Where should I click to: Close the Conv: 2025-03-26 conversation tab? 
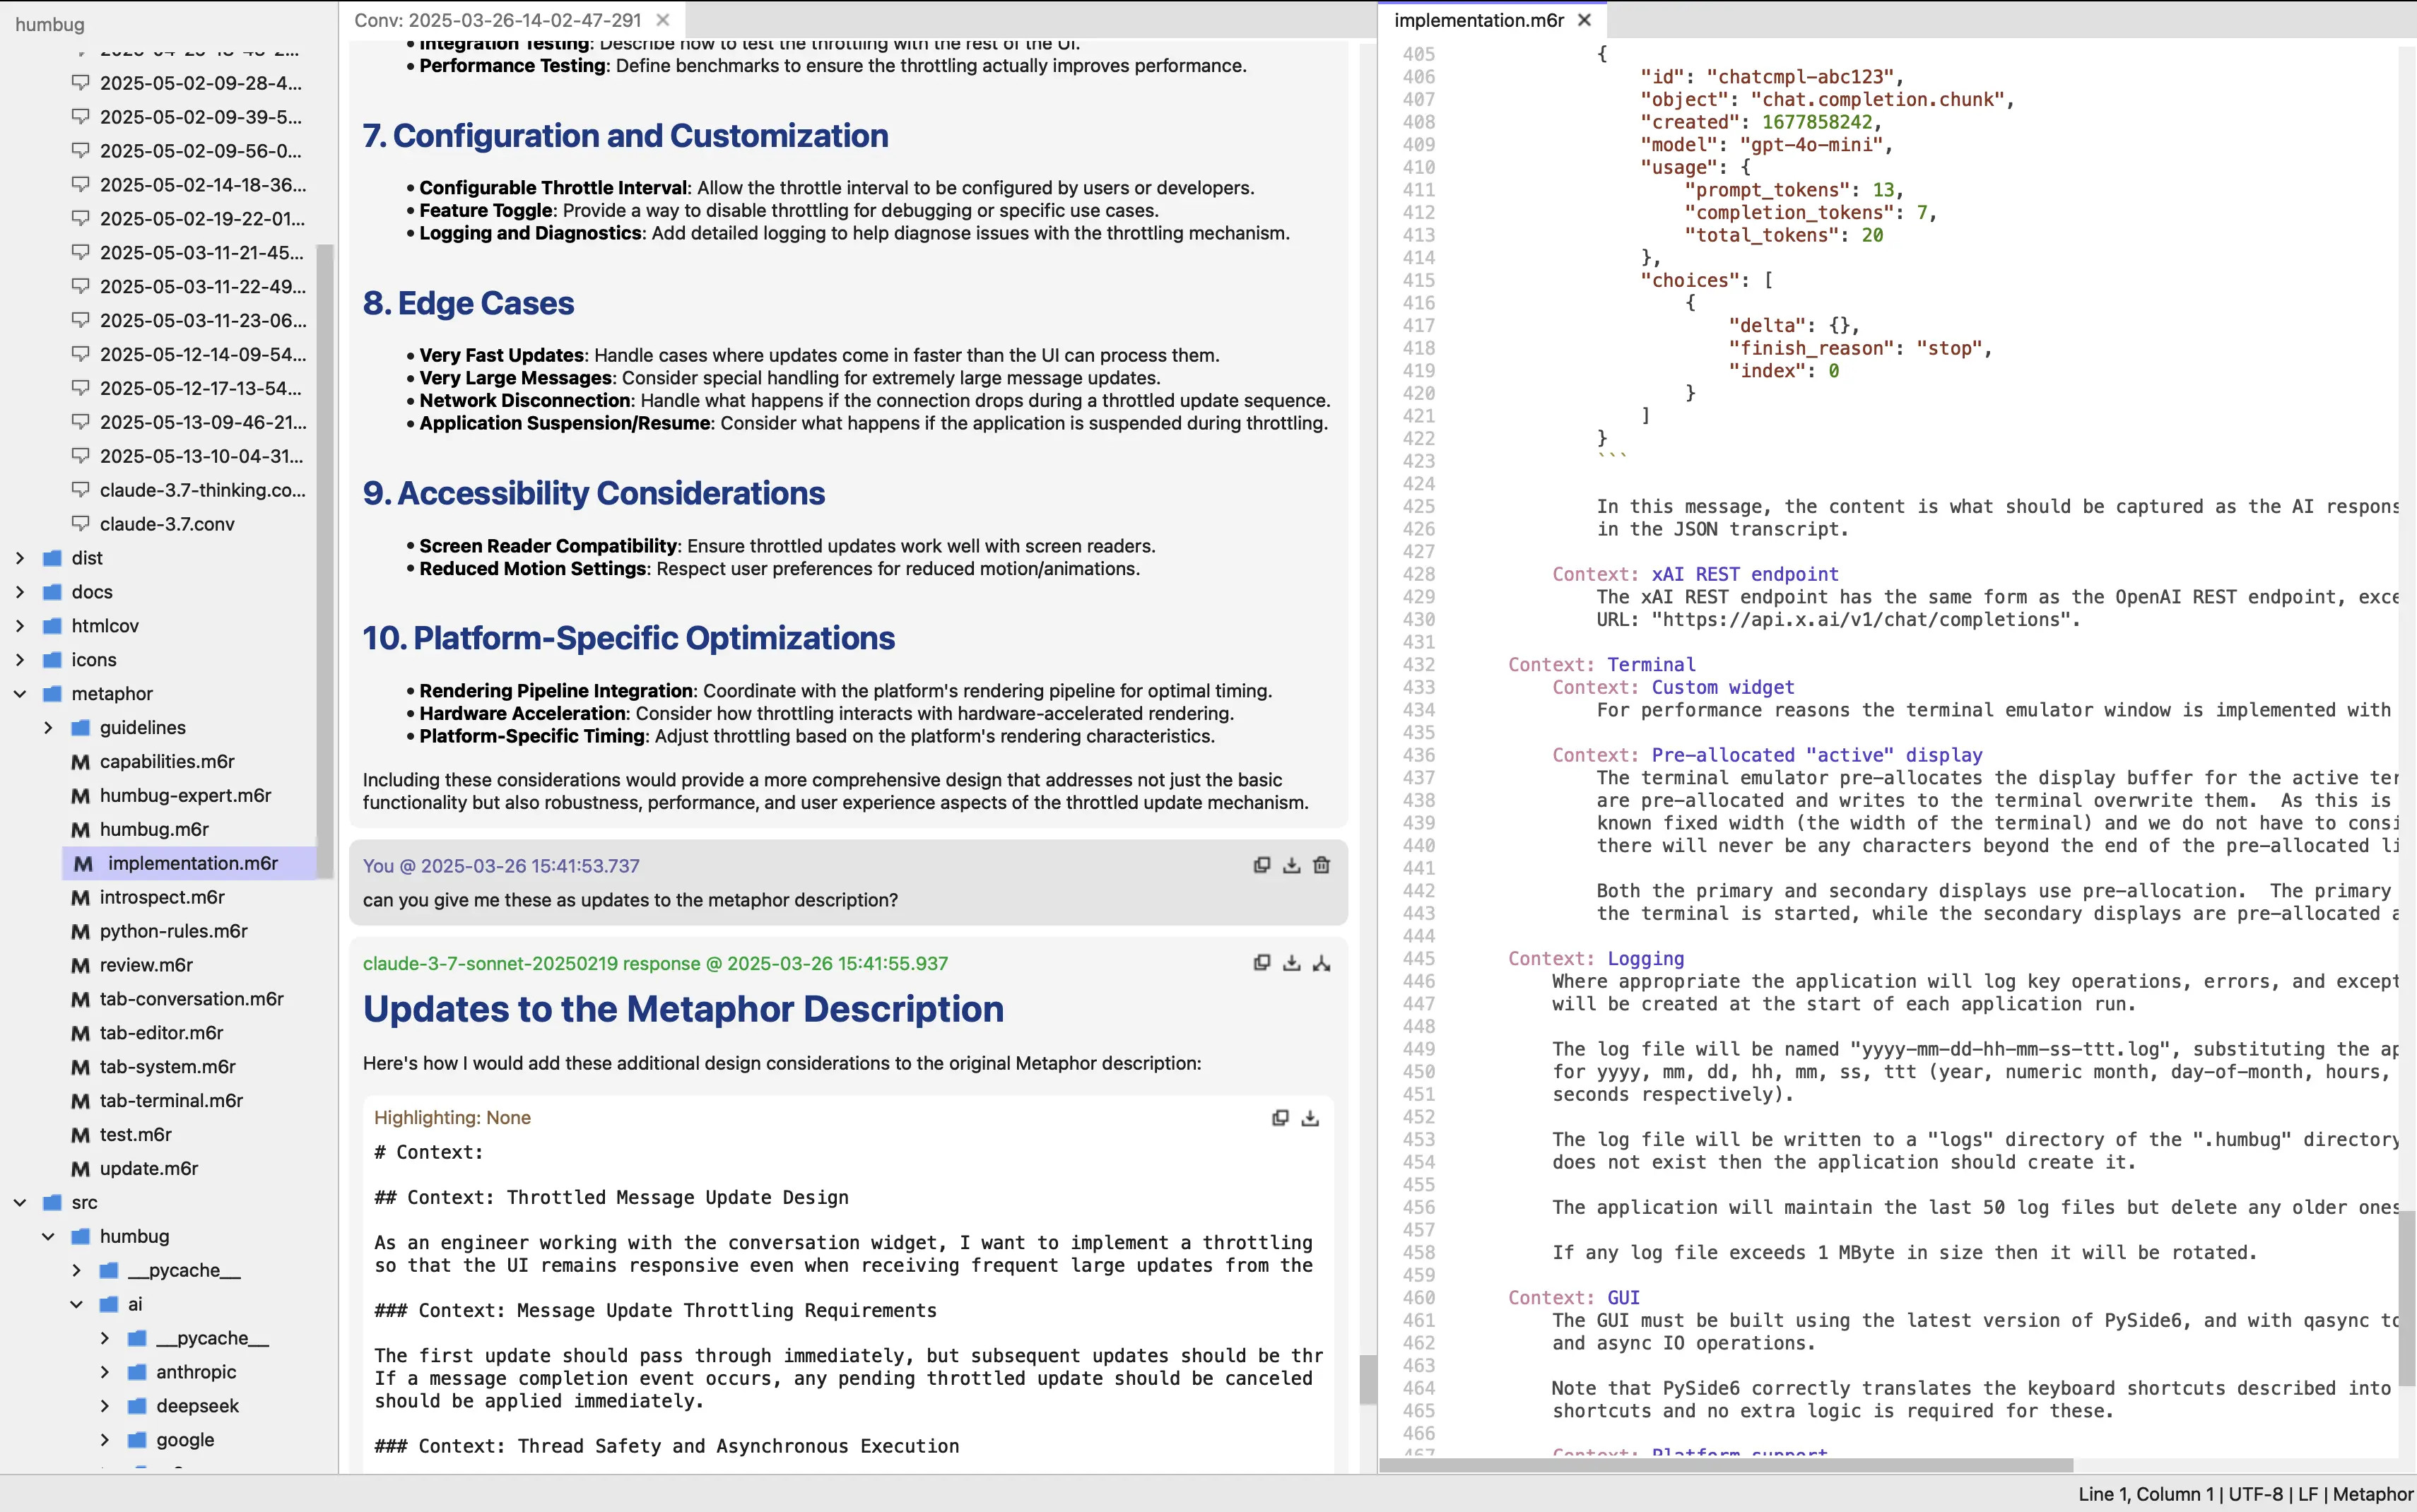pos(662,20)
